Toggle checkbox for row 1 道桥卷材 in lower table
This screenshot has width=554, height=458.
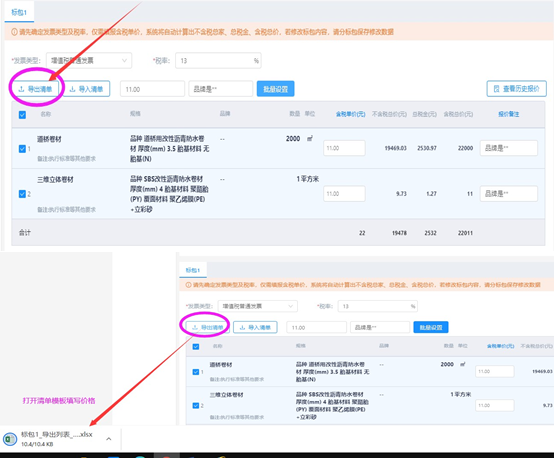[x=196, y=372]
